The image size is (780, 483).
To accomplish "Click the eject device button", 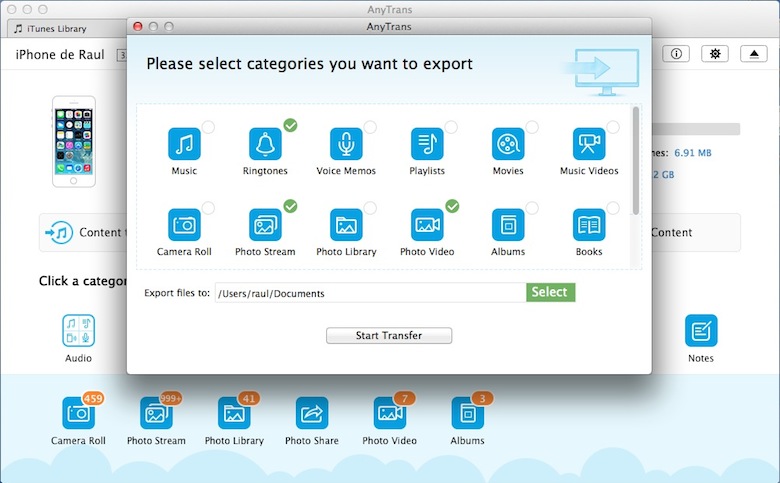I will 754,54.
